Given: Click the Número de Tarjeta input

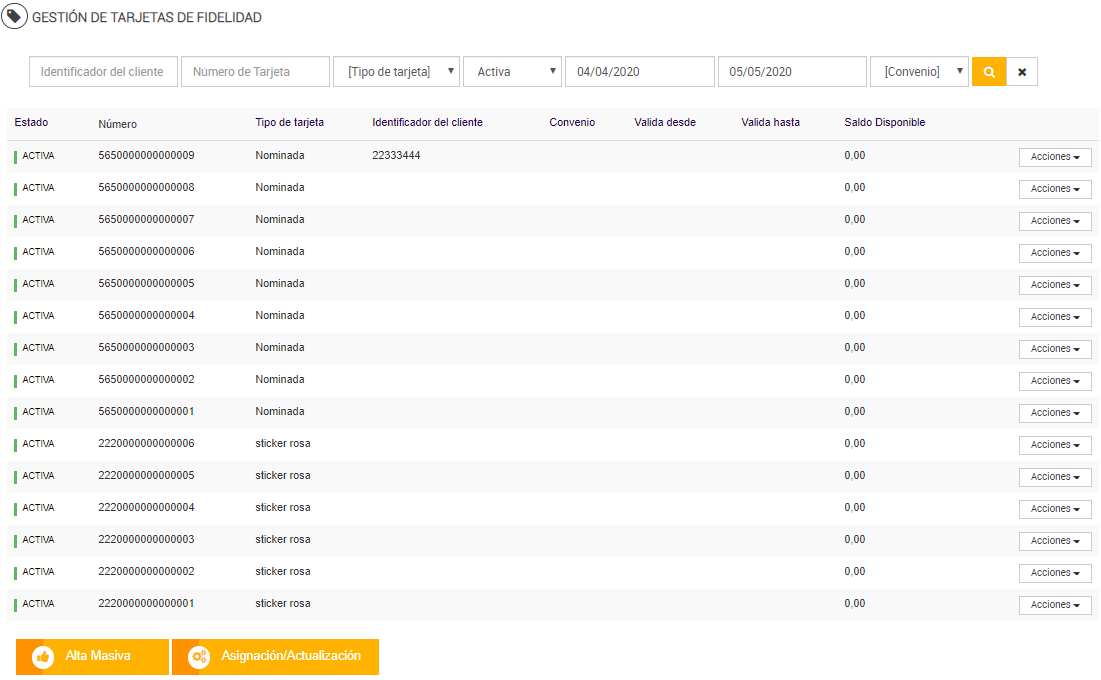Looking at the screenshot, I should point(255,72).
